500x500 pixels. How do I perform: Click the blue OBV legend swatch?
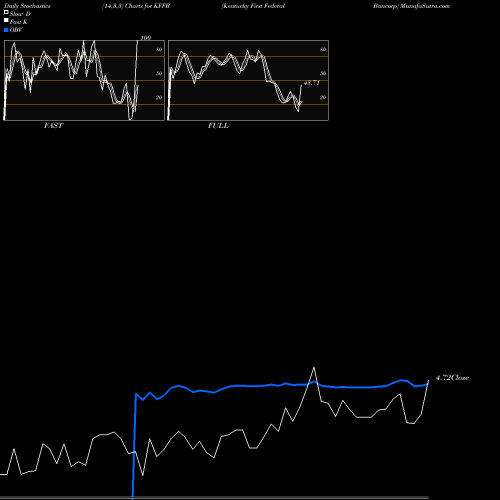[x=6, y=30]
